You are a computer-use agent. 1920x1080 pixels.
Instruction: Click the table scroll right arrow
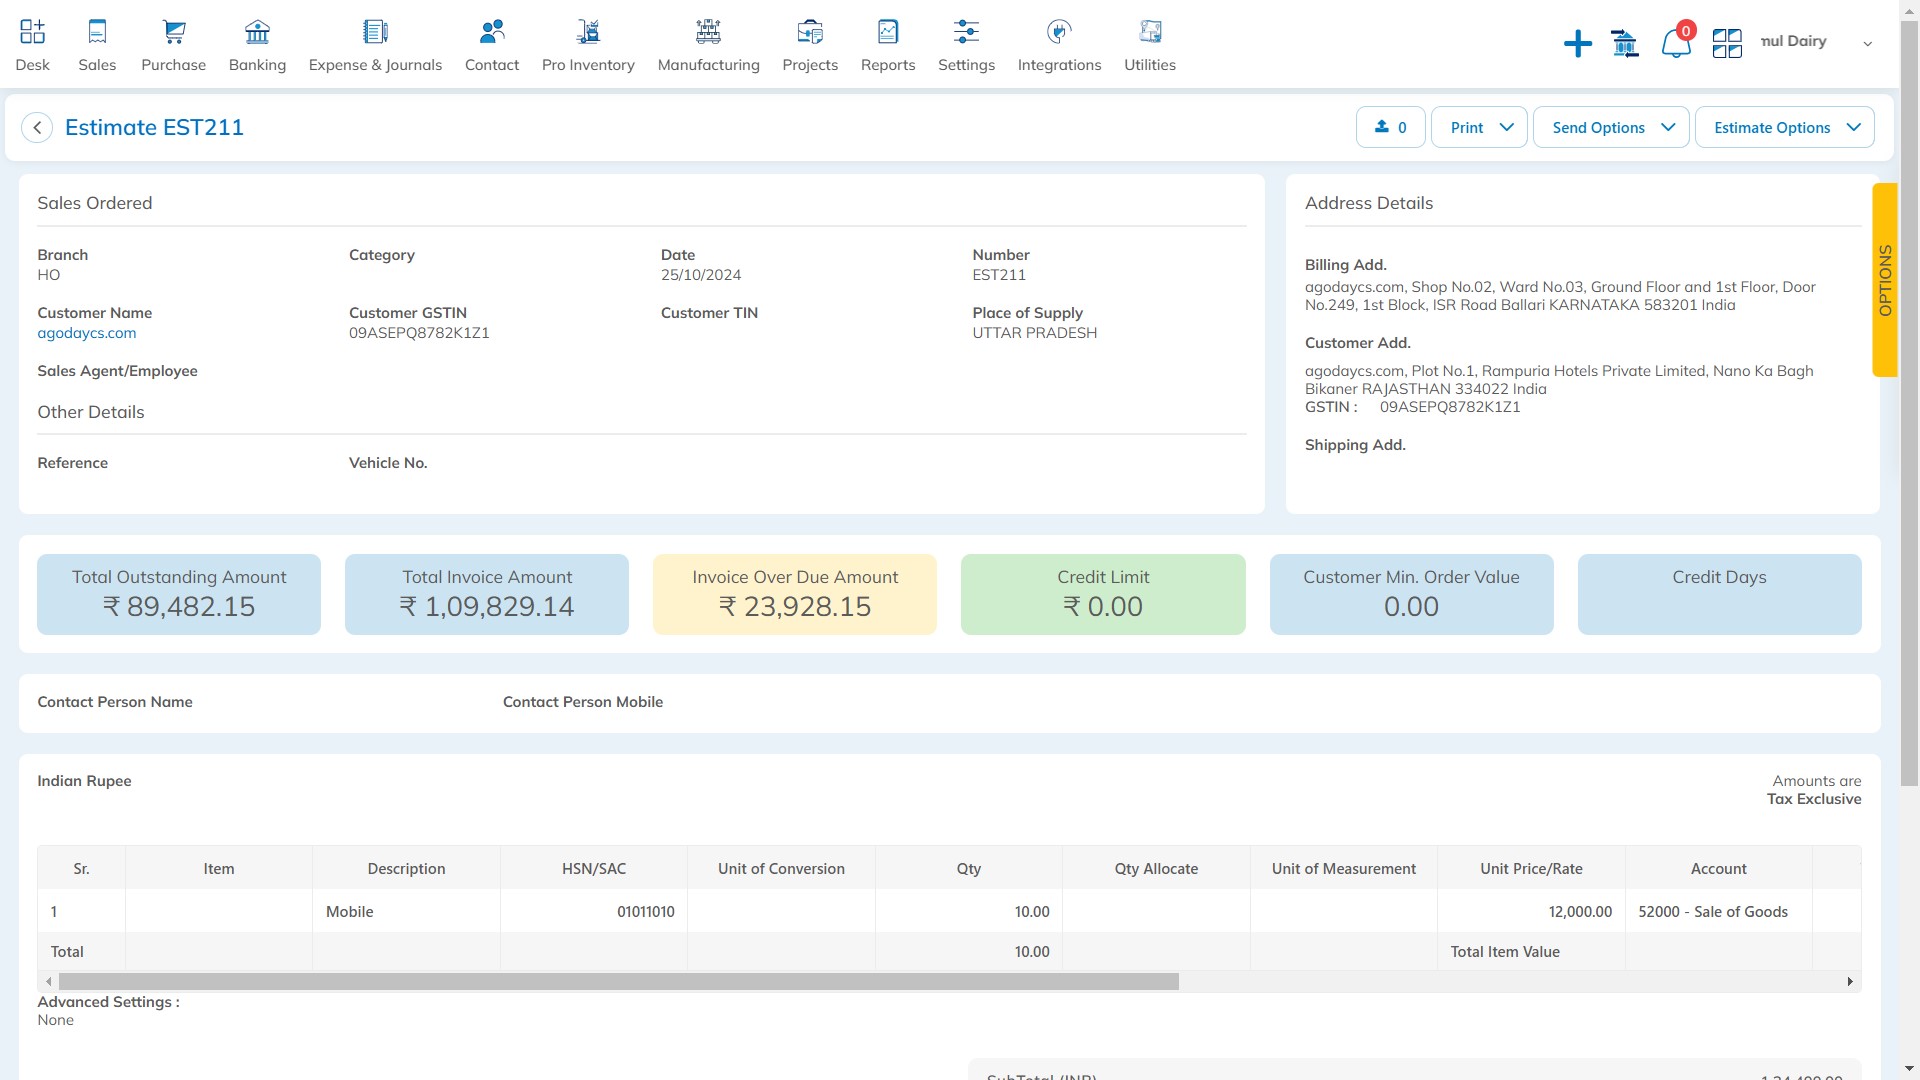click(x=1850, y=982)
